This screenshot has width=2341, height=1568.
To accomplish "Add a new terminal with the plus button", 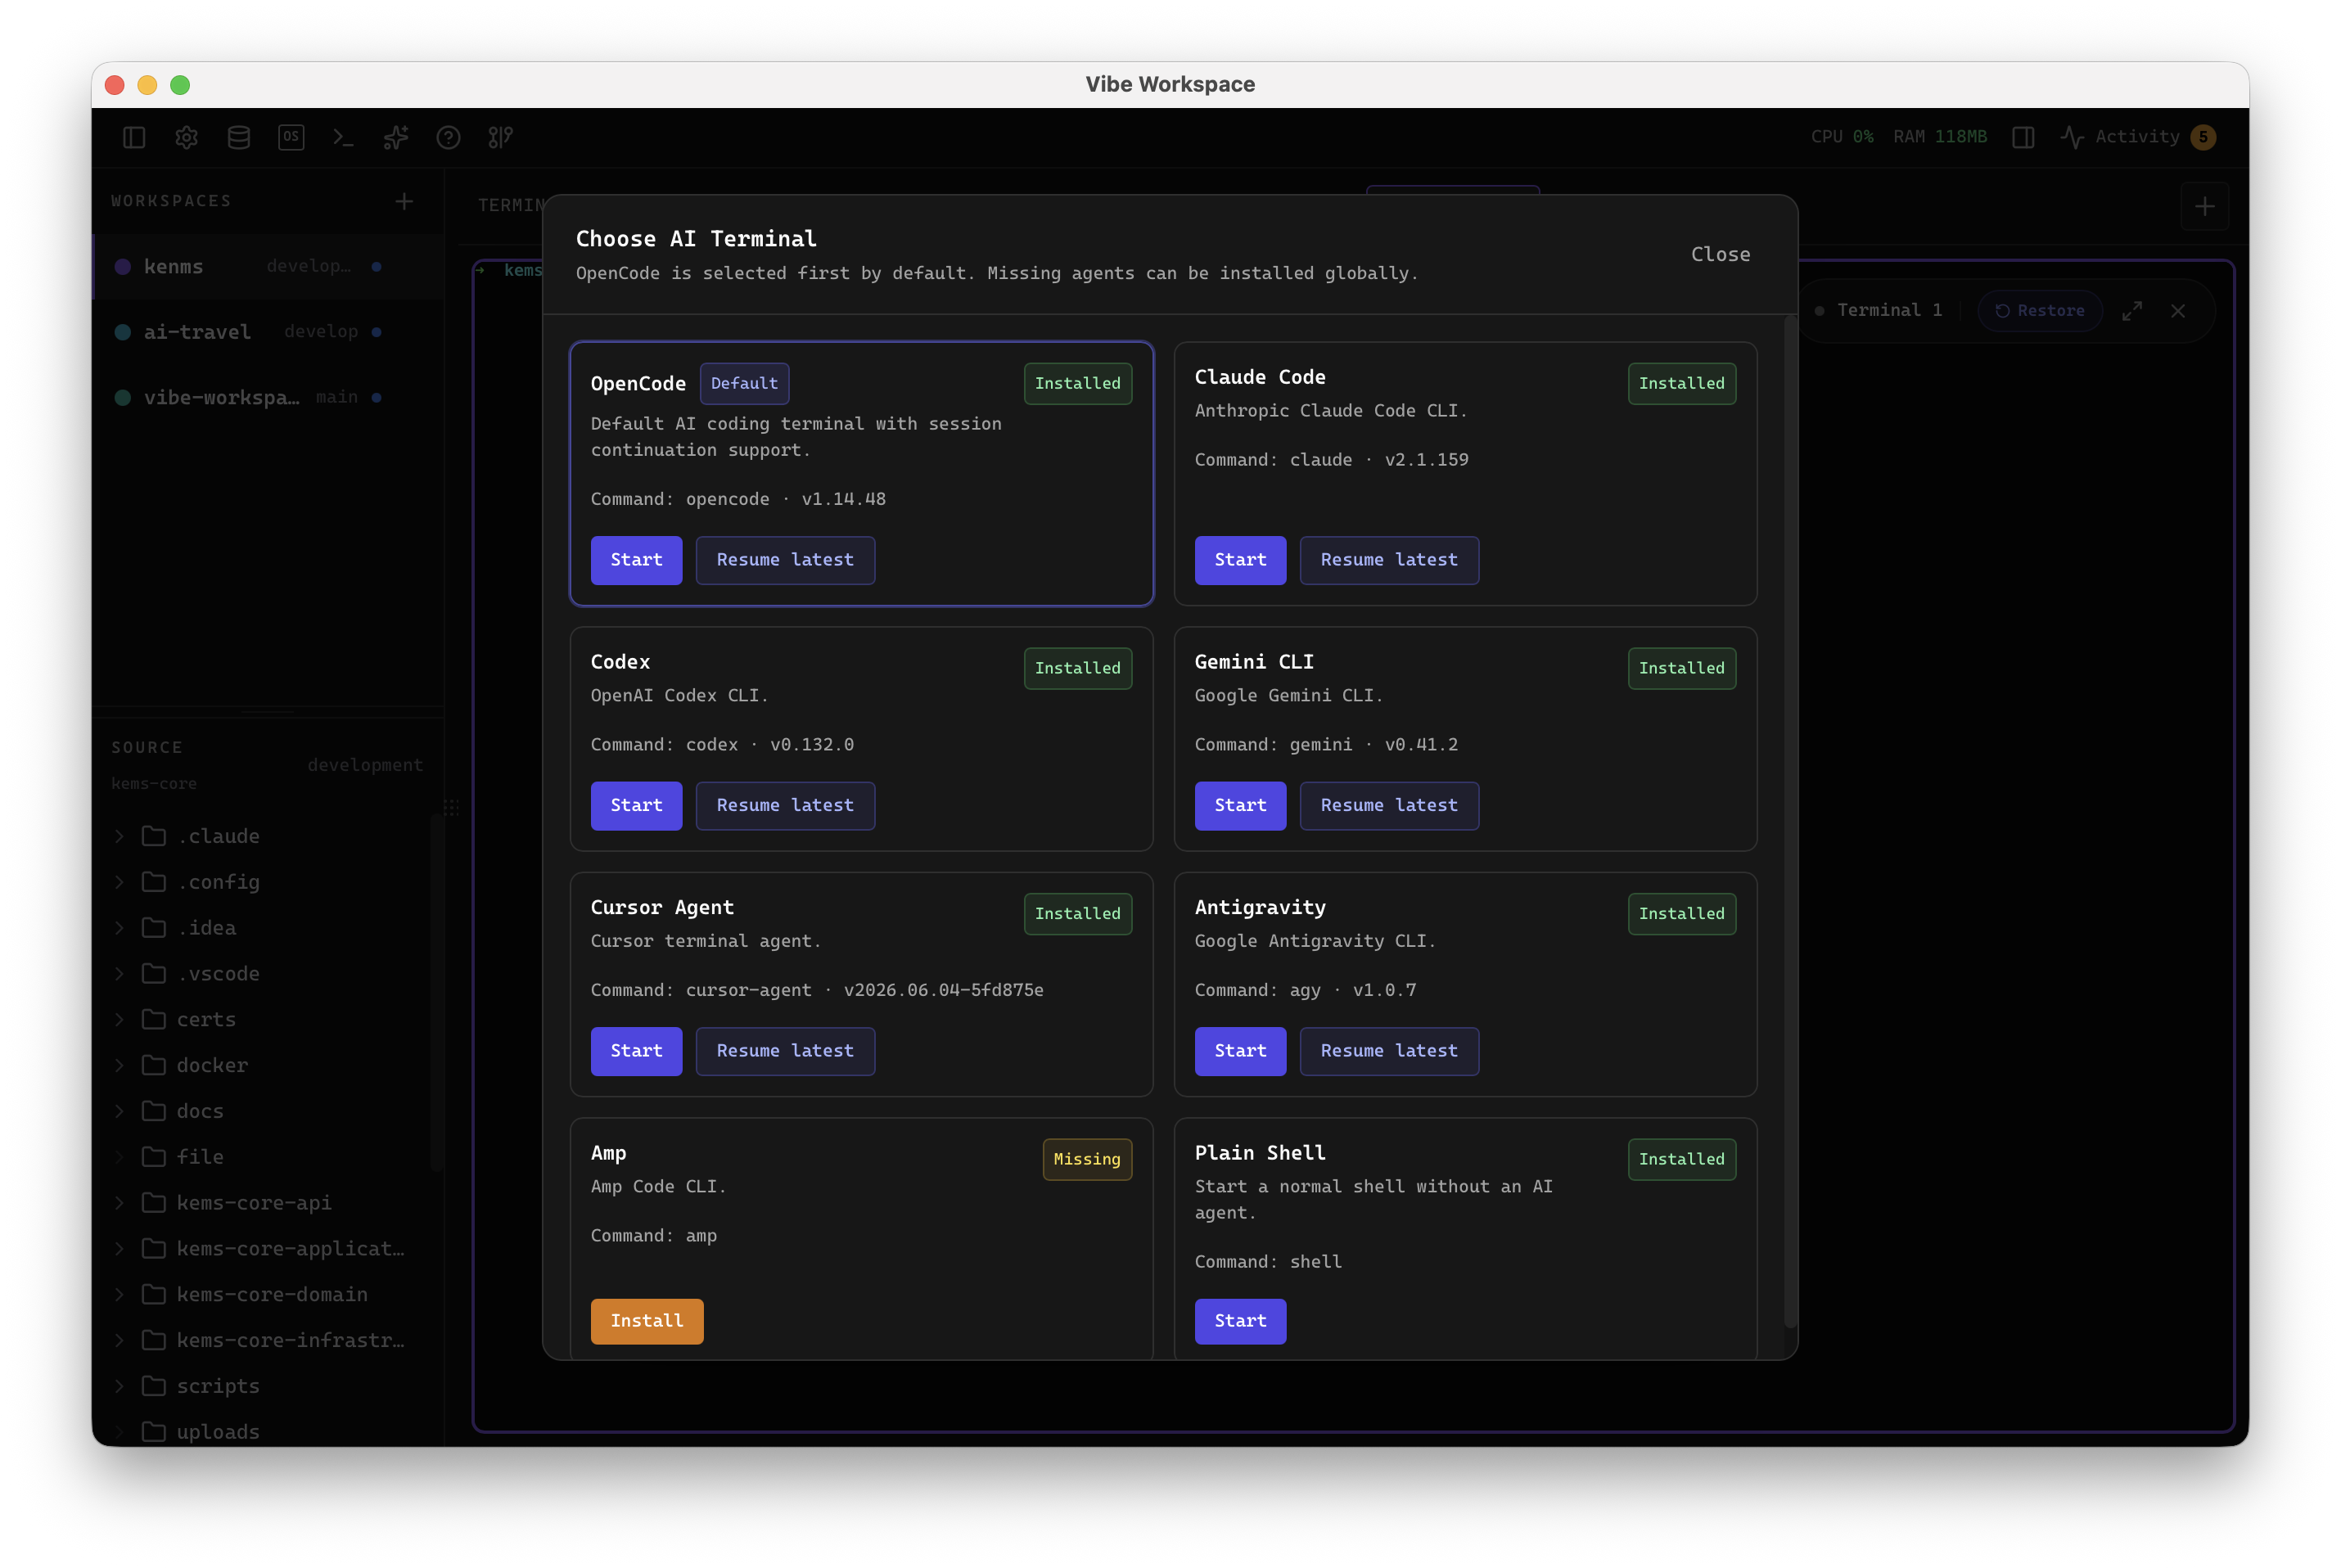I will (2205, 206).
